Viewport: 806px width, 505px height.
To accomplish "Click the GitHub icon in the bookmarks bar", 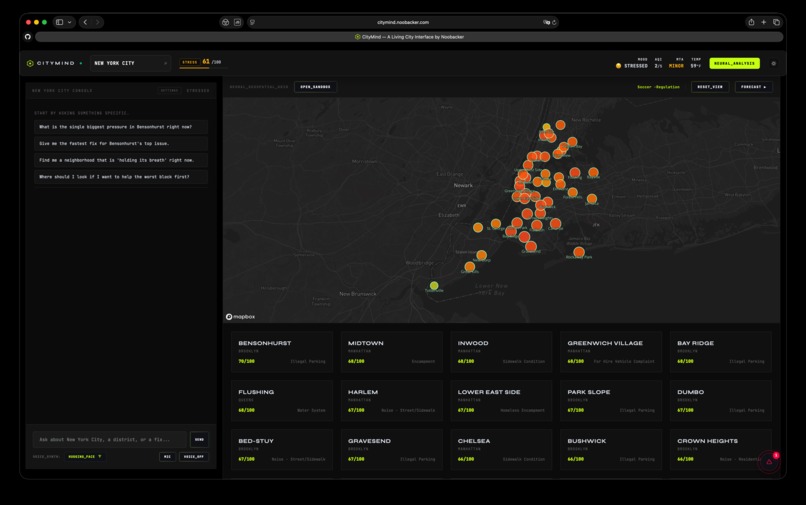I will [28, 37].
